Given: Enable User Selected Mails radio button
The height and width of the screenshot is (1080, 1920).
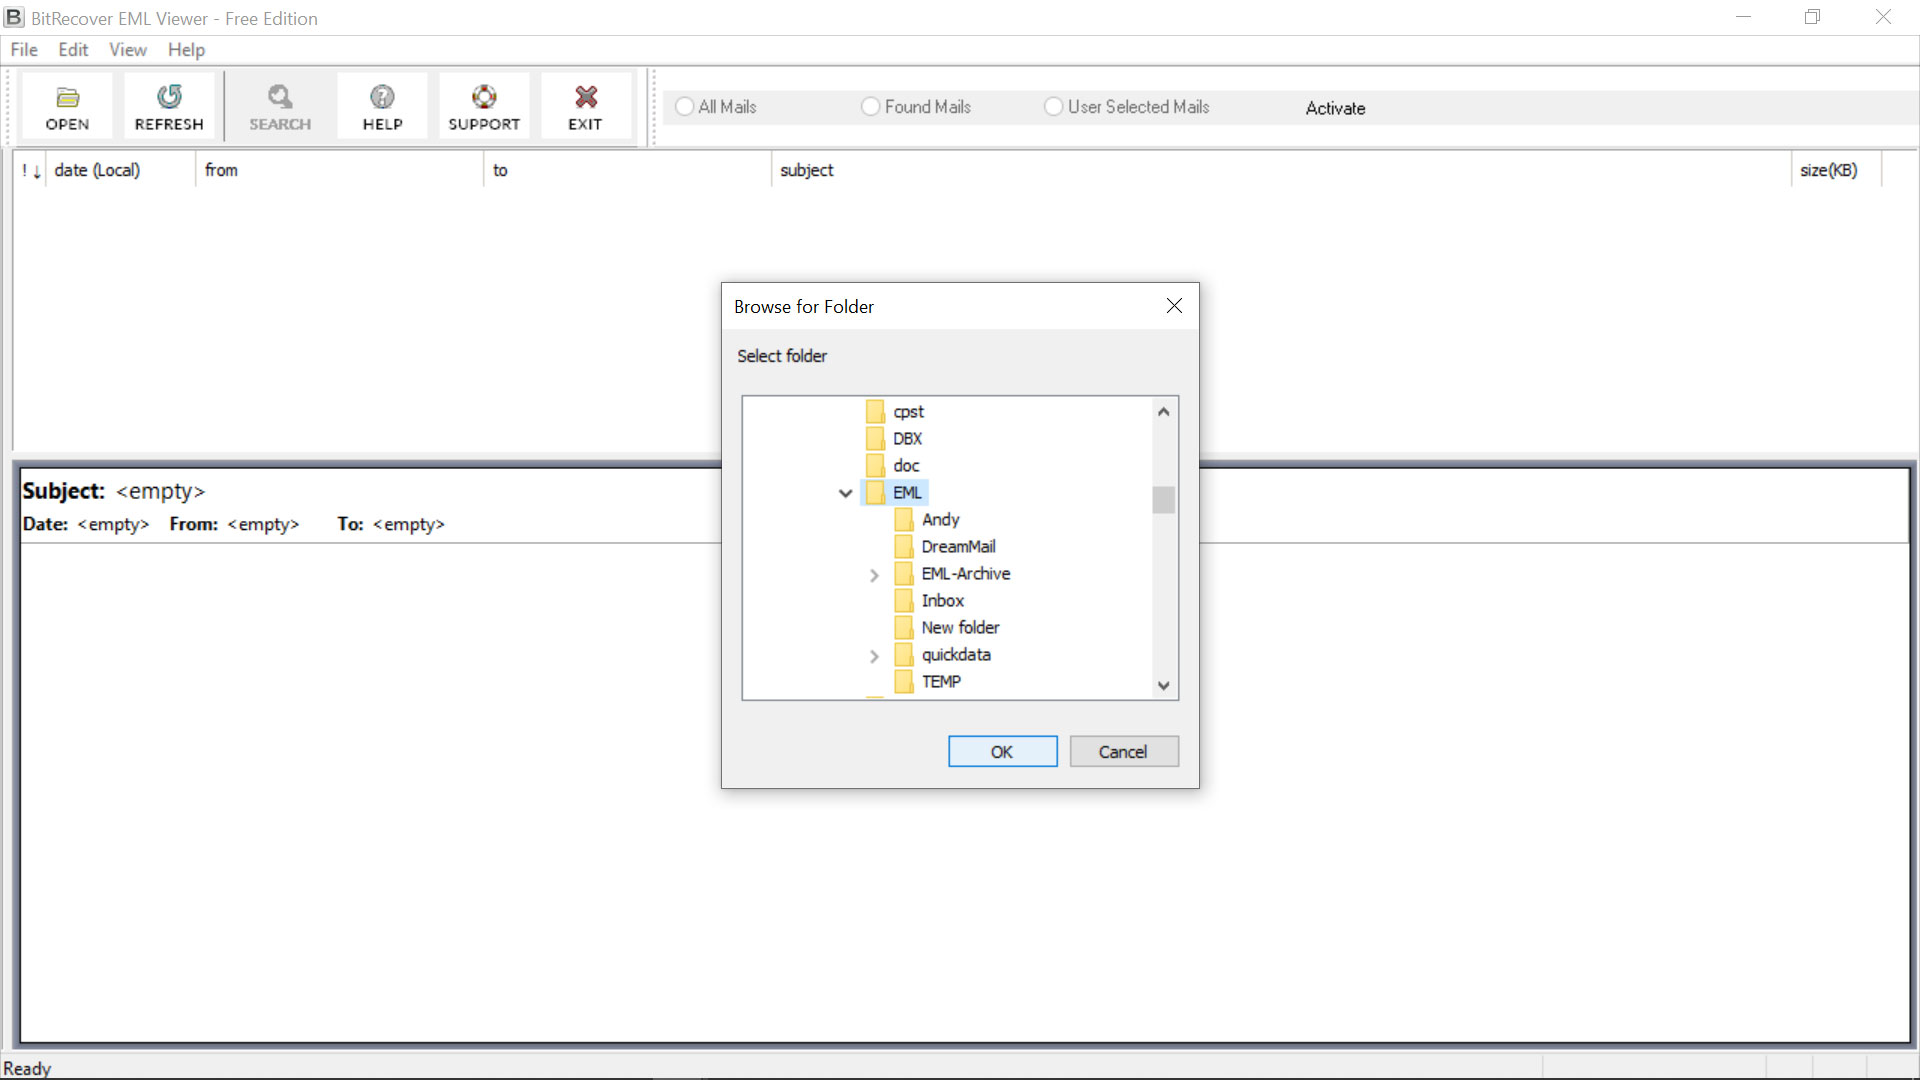Looking at the screenshot, I should pos(1054,107).
